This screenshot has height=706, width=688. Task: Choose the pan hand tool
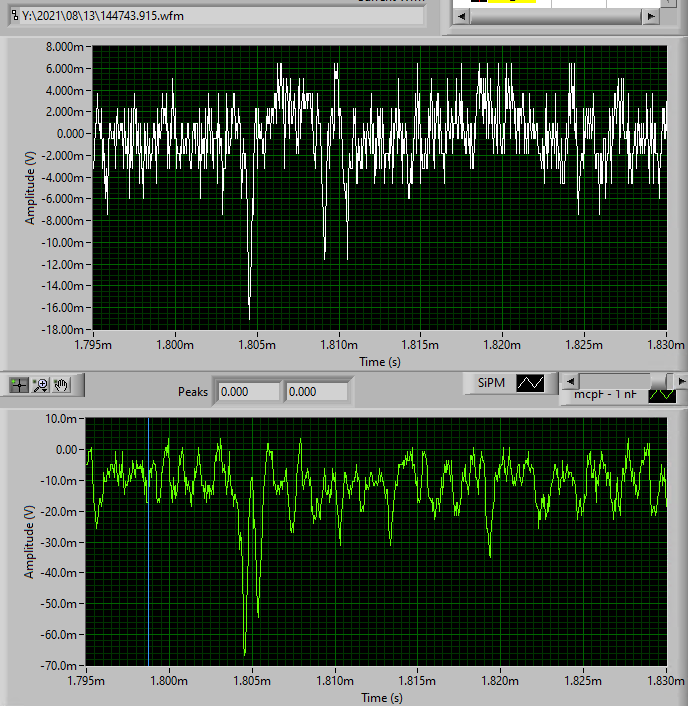click(61, 385)
